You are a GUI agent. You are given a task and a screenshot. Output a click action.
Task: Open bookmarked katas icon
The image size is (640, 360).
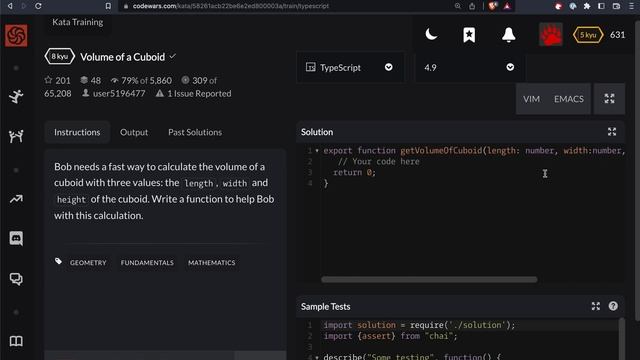pos(469,35)
